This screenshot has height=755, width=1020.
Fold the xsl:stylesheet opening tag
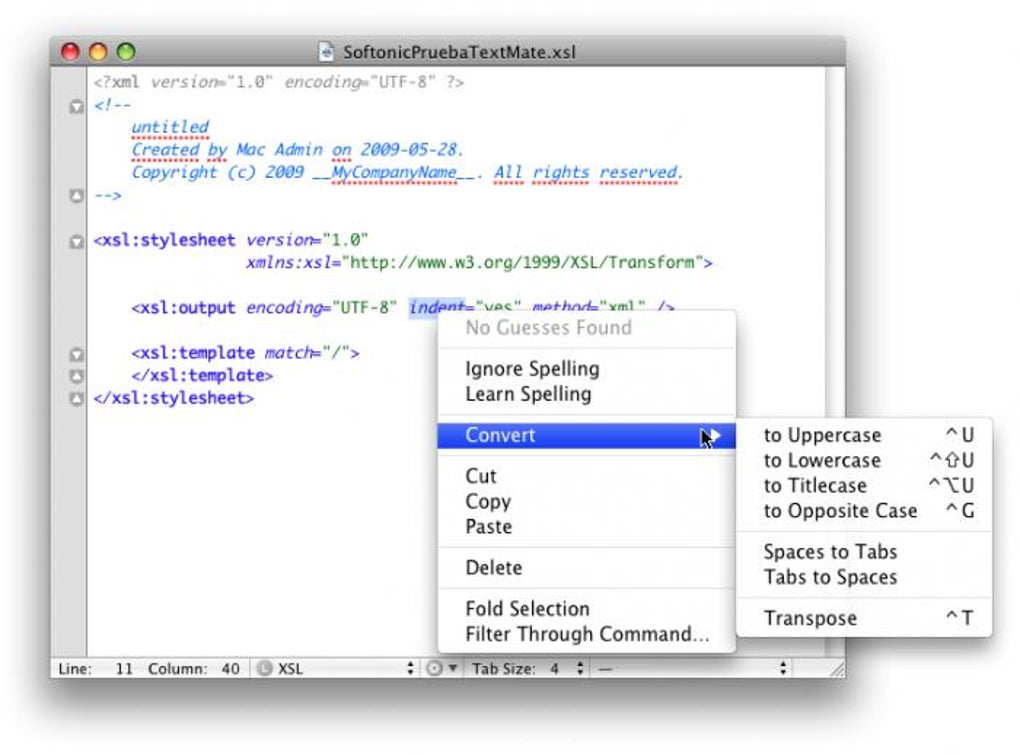click(x=76, y=242)
